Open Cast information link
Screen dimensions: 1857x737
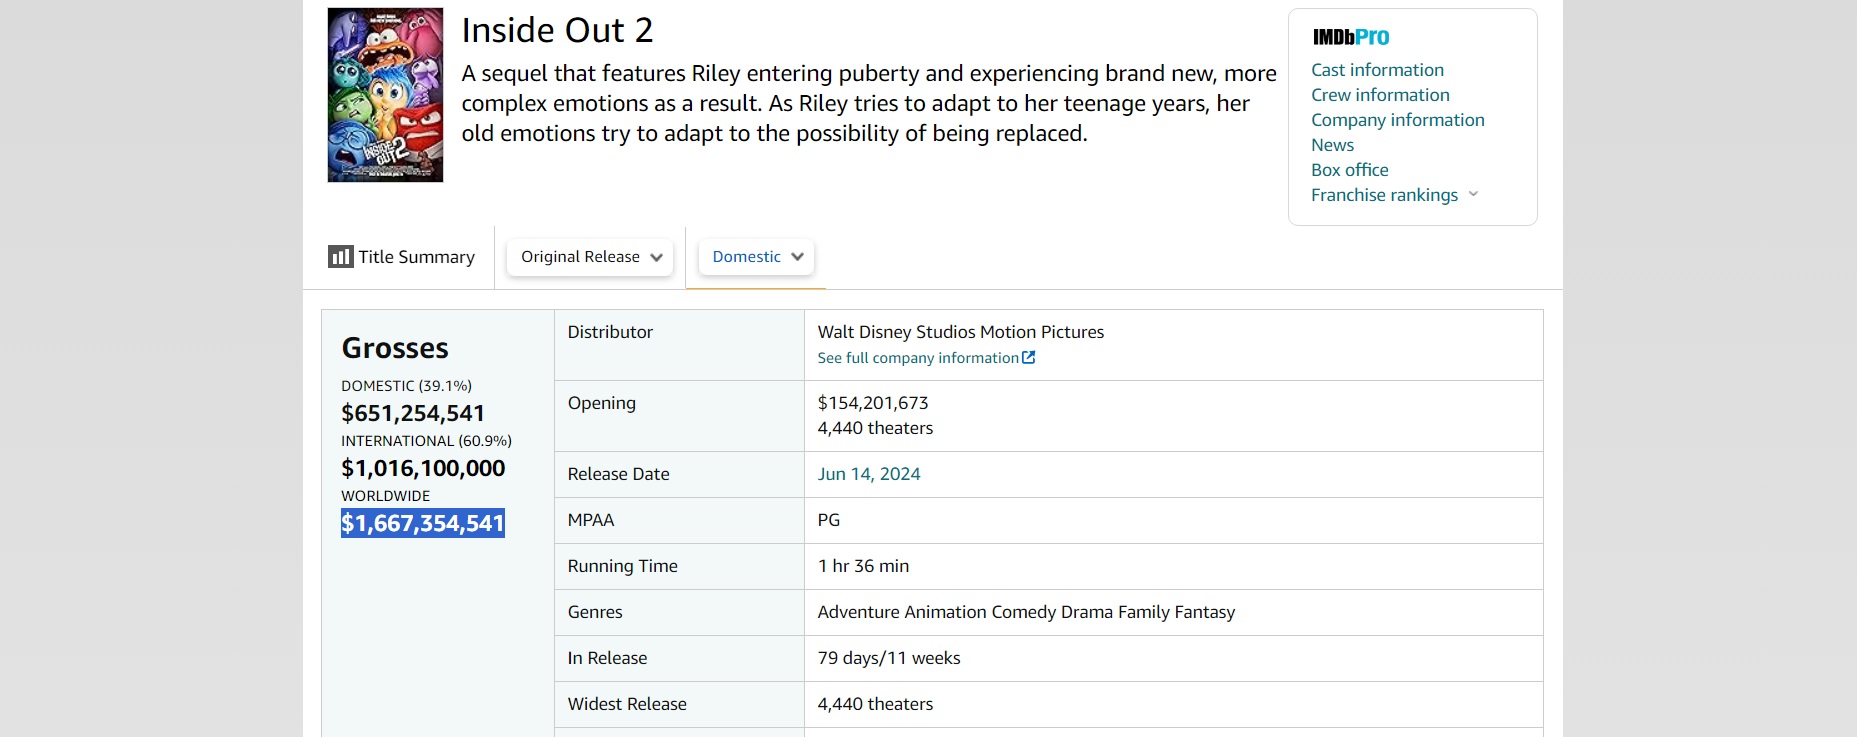(x=1377, y=70)
